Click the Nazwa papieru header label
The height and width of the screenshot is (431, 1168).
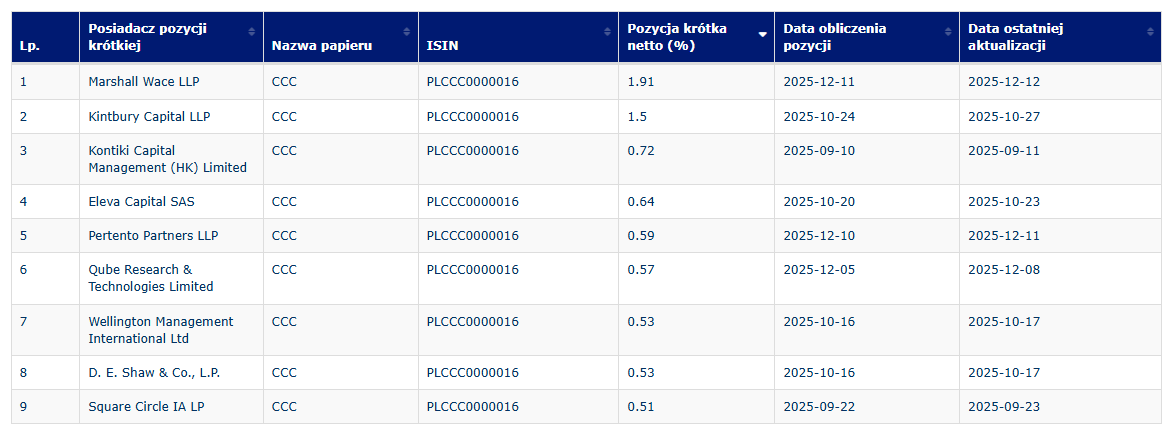[322, 45]
